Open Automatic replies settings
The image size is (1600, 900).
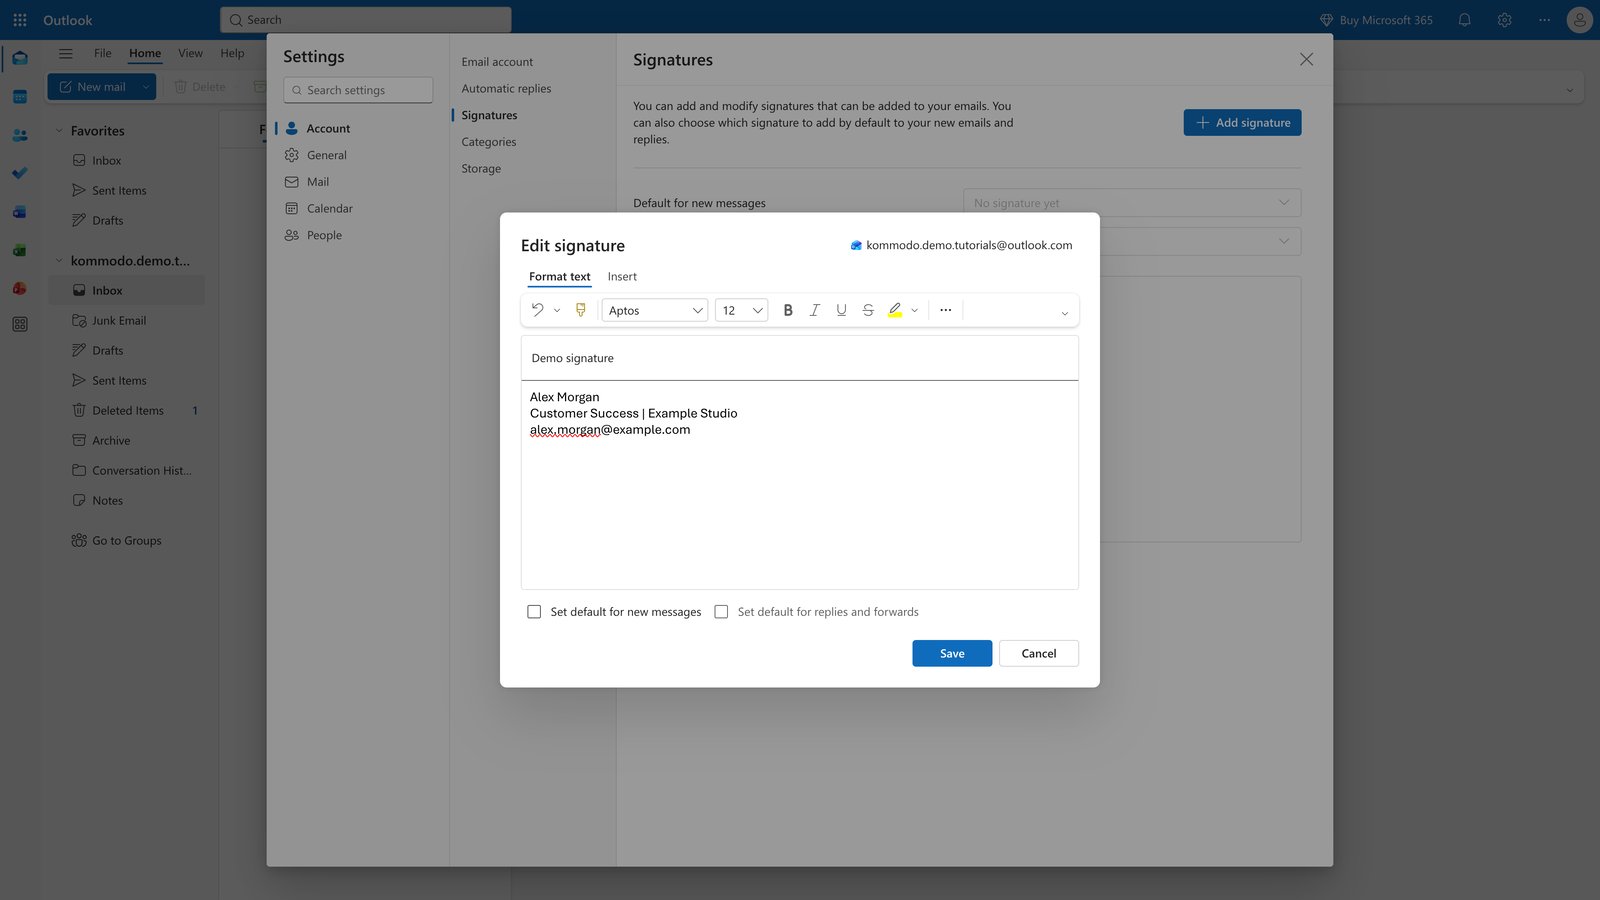pyautogui.click(x=506, y=88)
